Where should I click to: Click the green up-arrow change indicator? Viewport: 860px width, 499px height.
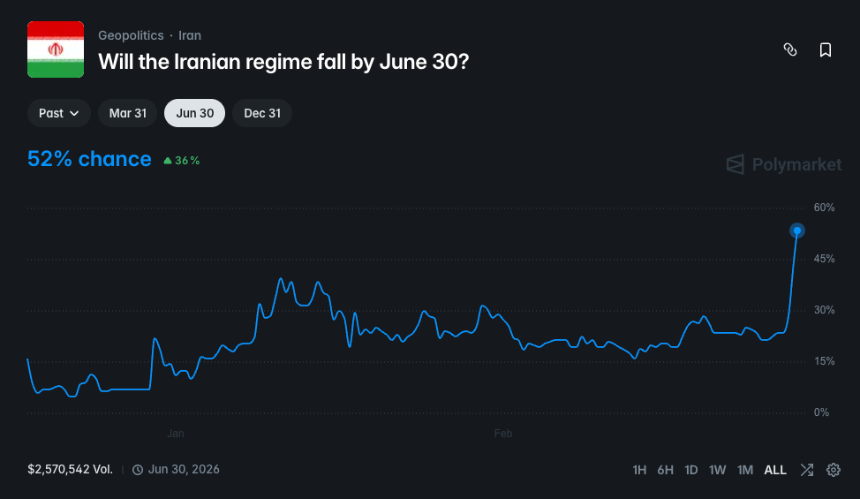167,161
